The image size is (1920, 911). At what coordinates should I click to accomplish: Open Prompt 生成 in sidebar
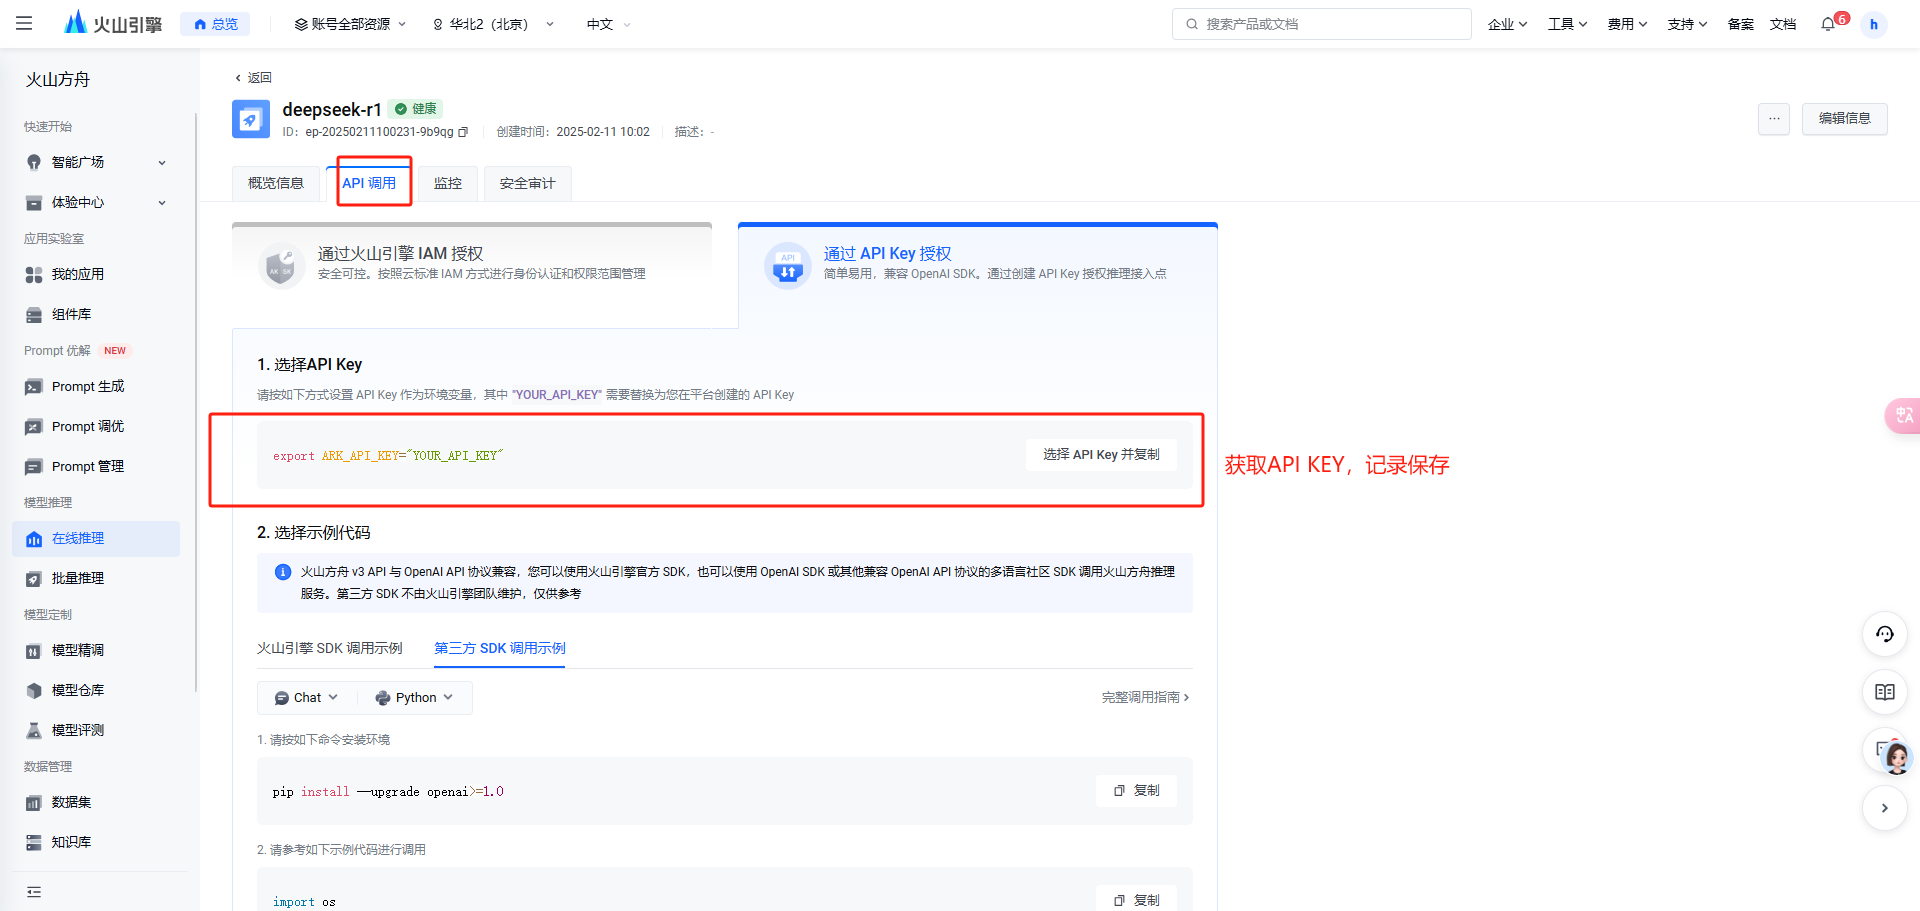pyautogui.click(x=96, y=386)
